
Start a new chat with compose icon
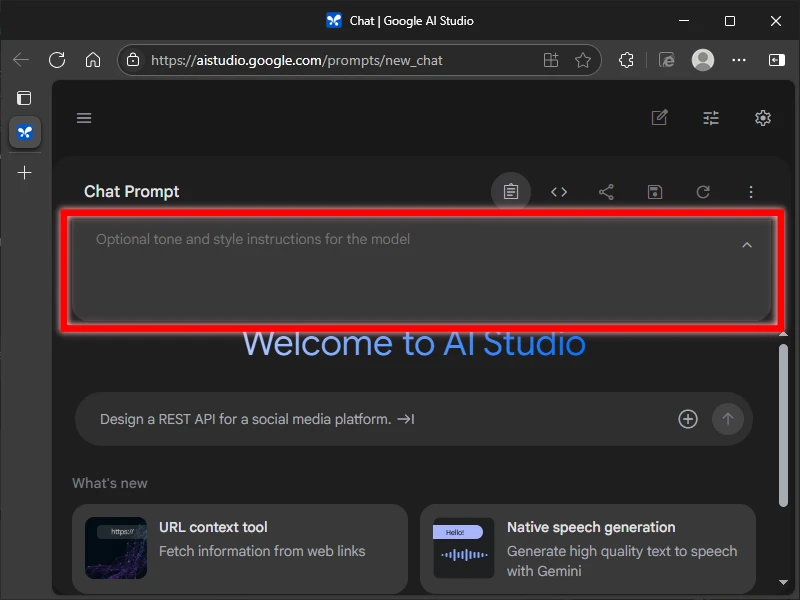[660, 118]
